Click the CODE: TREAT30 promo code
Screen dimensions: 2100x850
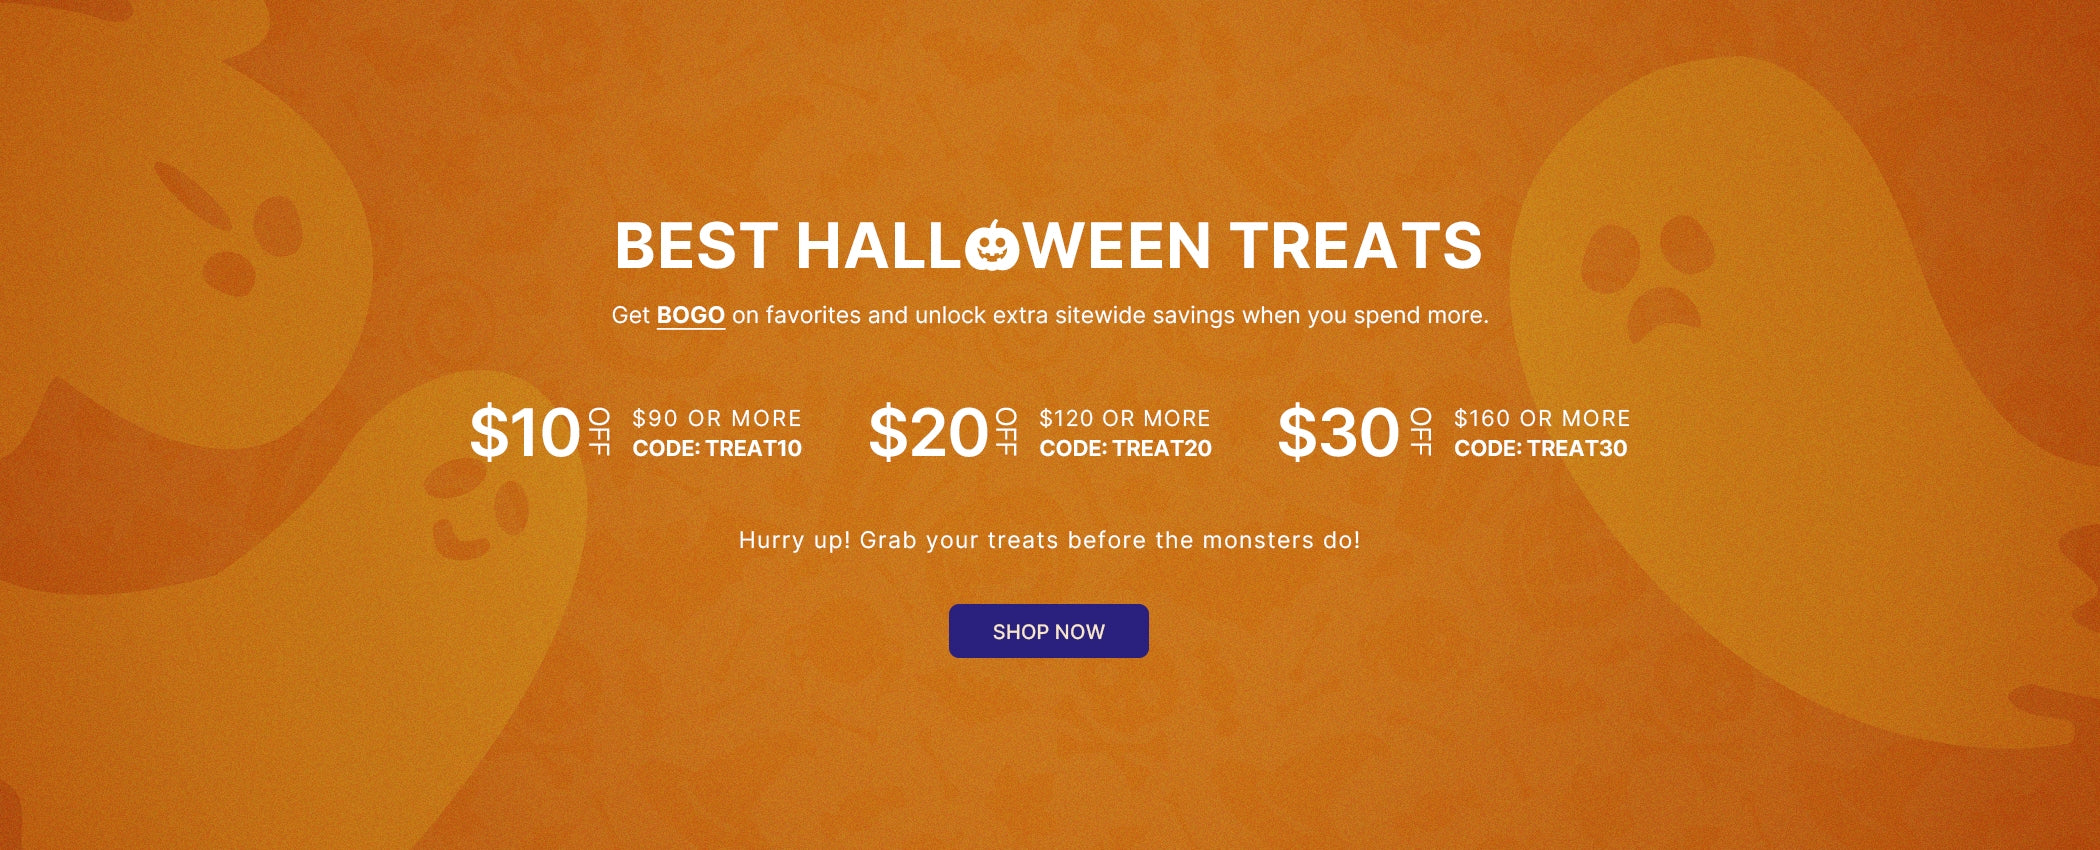pyautogui.click(x=1540, y=449)
